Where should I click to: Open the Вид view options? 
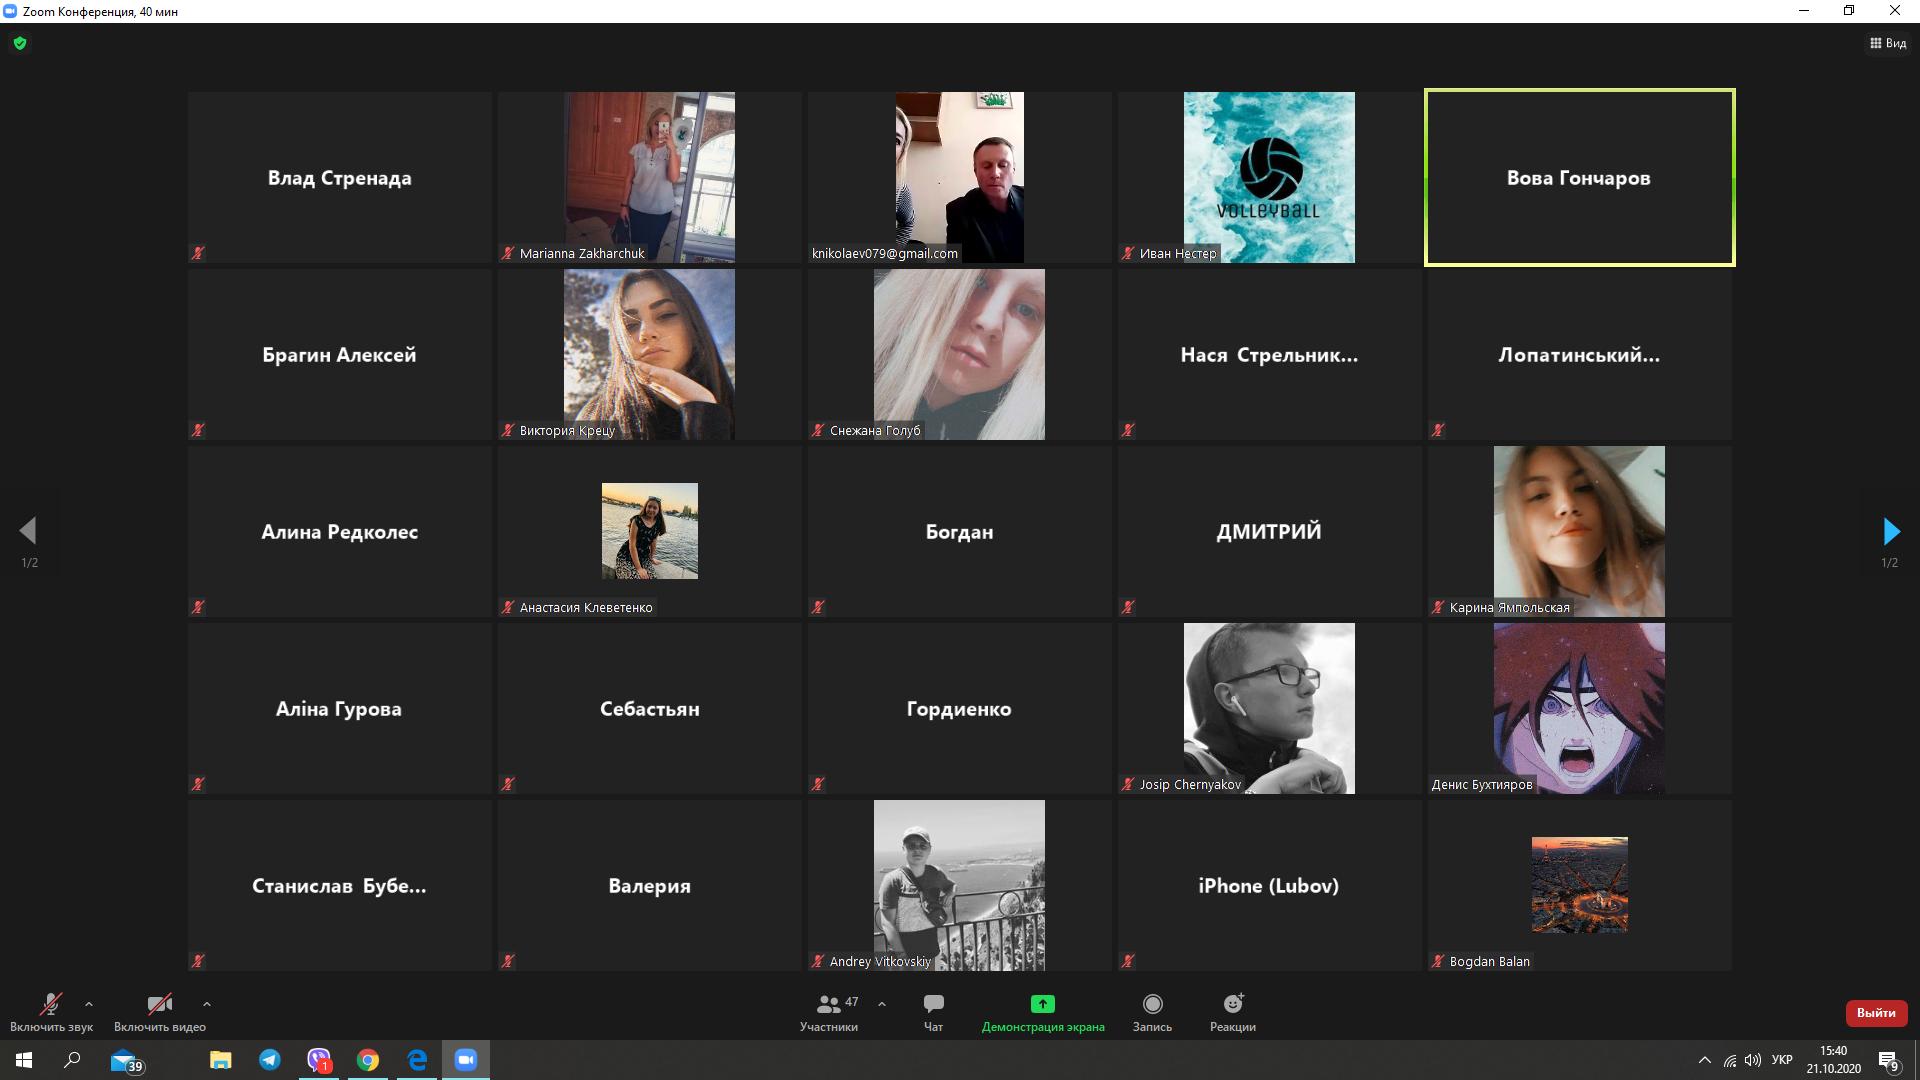pos(1888,43)
